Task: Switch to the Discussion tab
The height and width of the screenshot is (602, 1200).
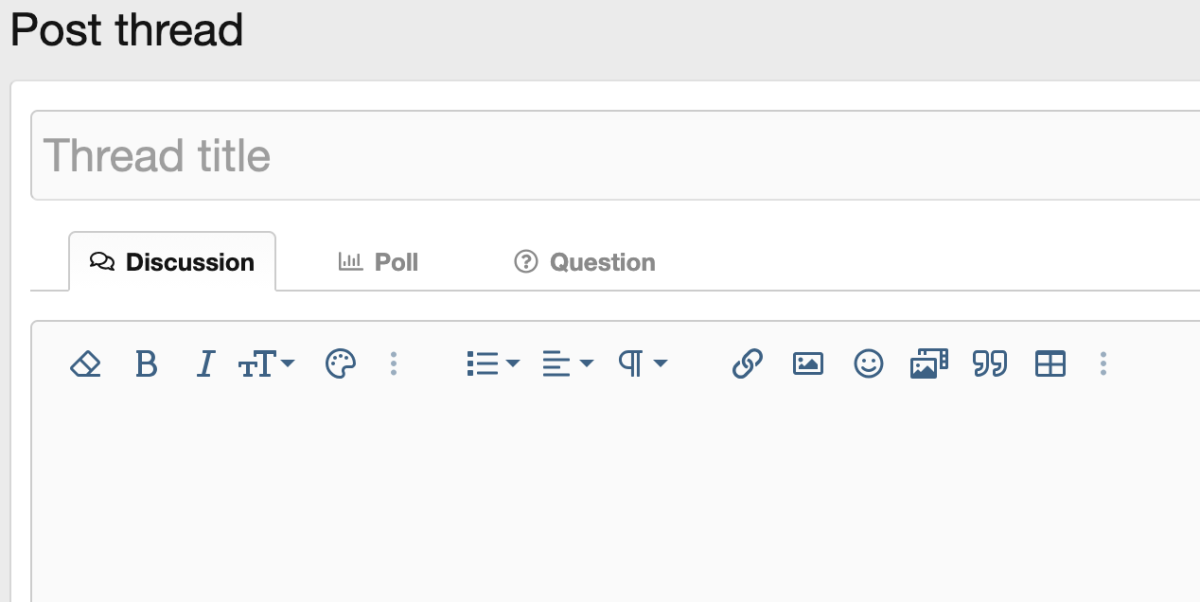Action: pos(172,262)
